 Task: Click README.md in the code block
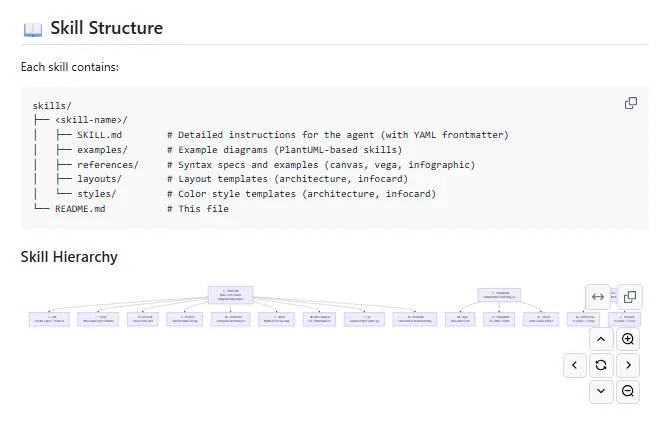pos(80,209)
